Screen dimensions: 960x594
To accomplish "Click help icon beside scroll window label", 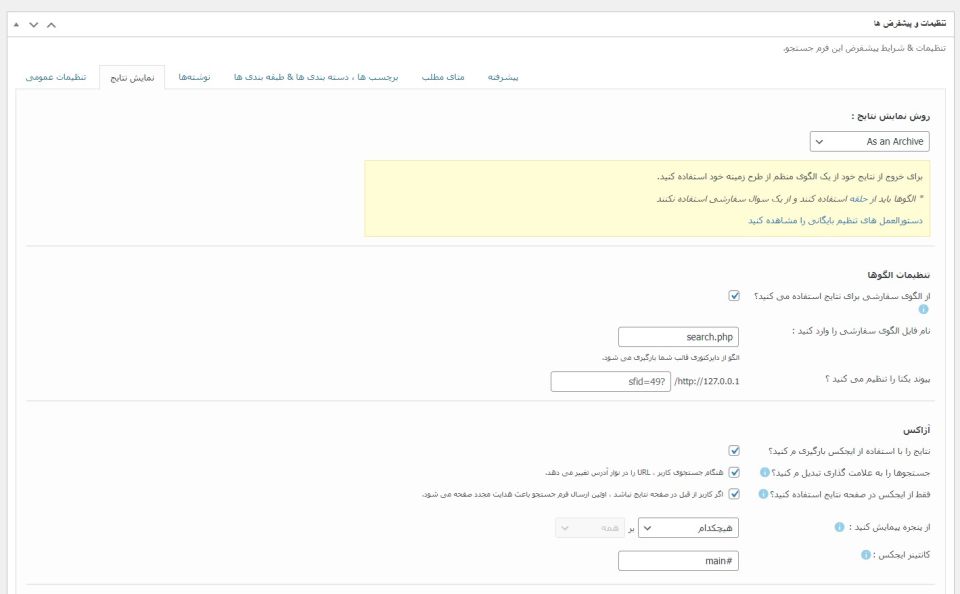I will coord(839,527).
